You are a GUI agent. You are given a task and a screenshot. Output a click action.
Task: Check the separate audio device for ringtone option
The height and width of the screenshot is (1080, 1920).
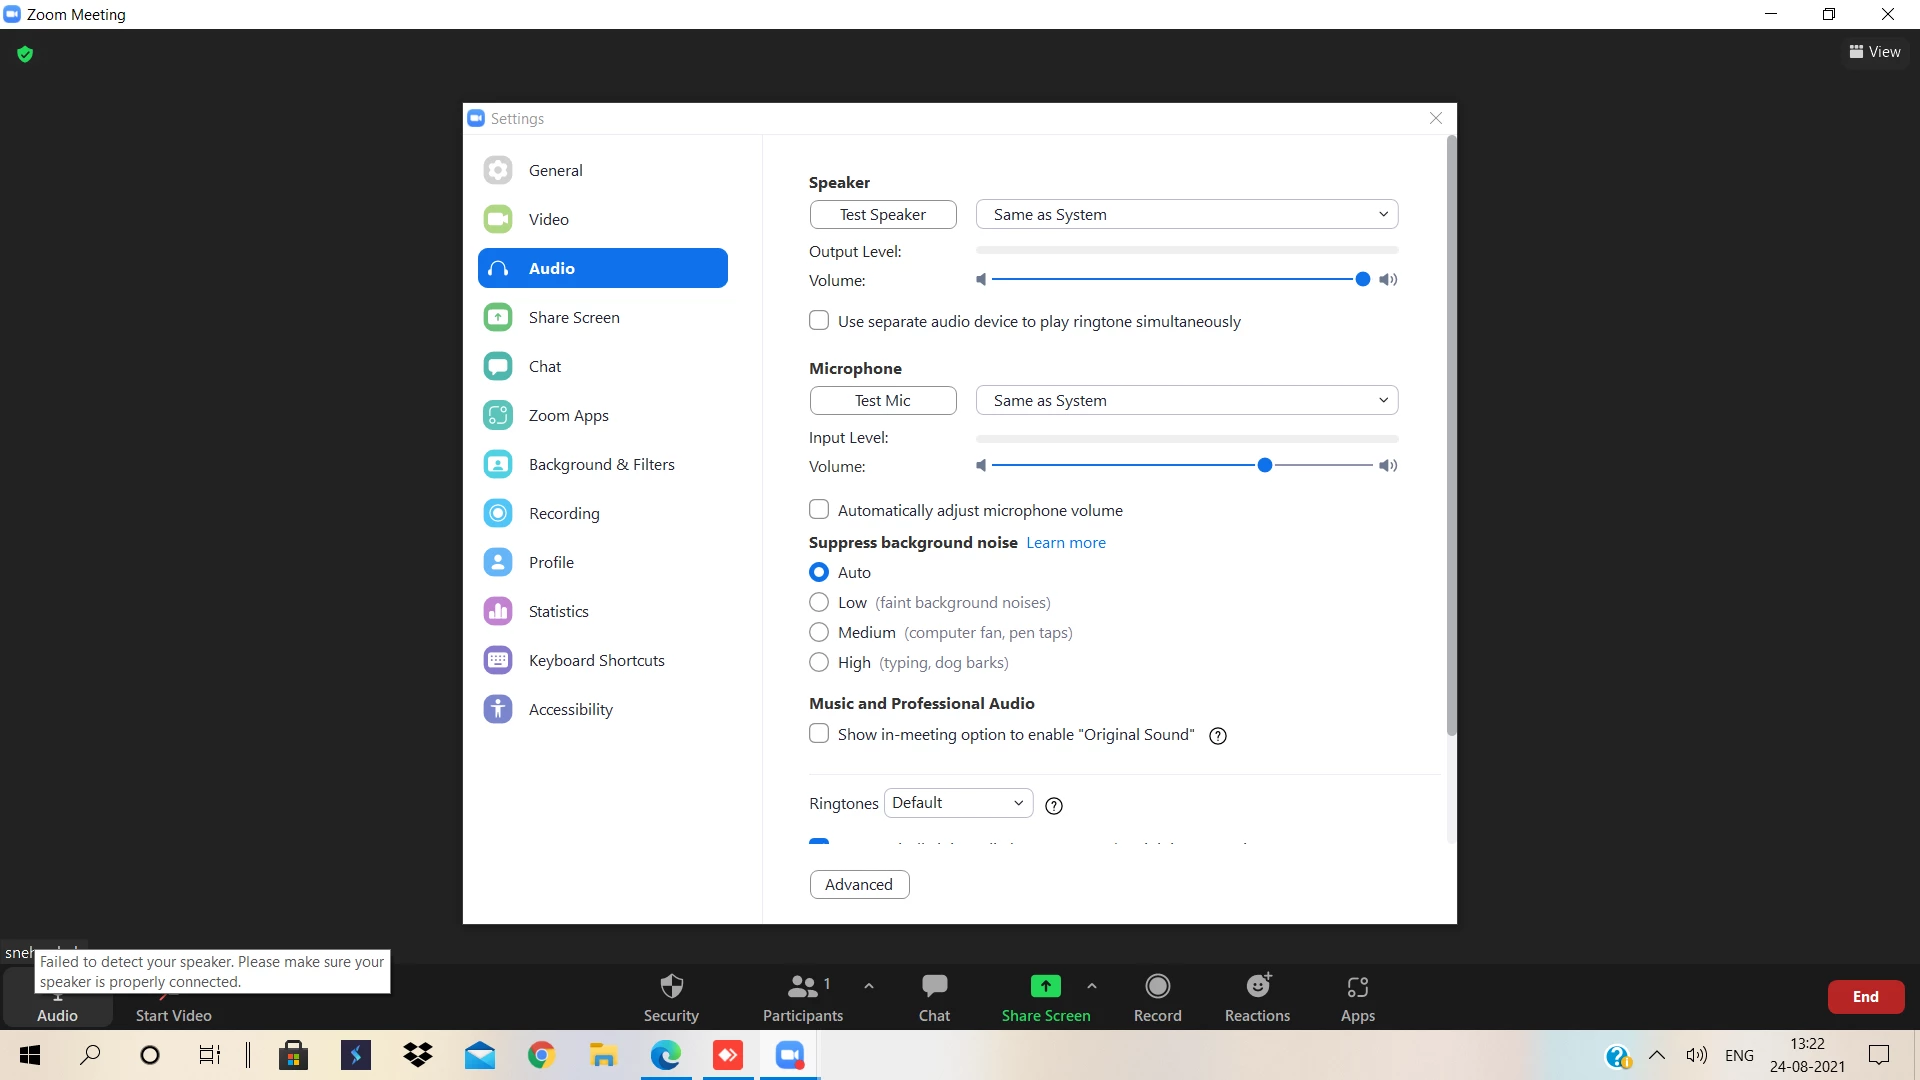(x=819, y=321)
